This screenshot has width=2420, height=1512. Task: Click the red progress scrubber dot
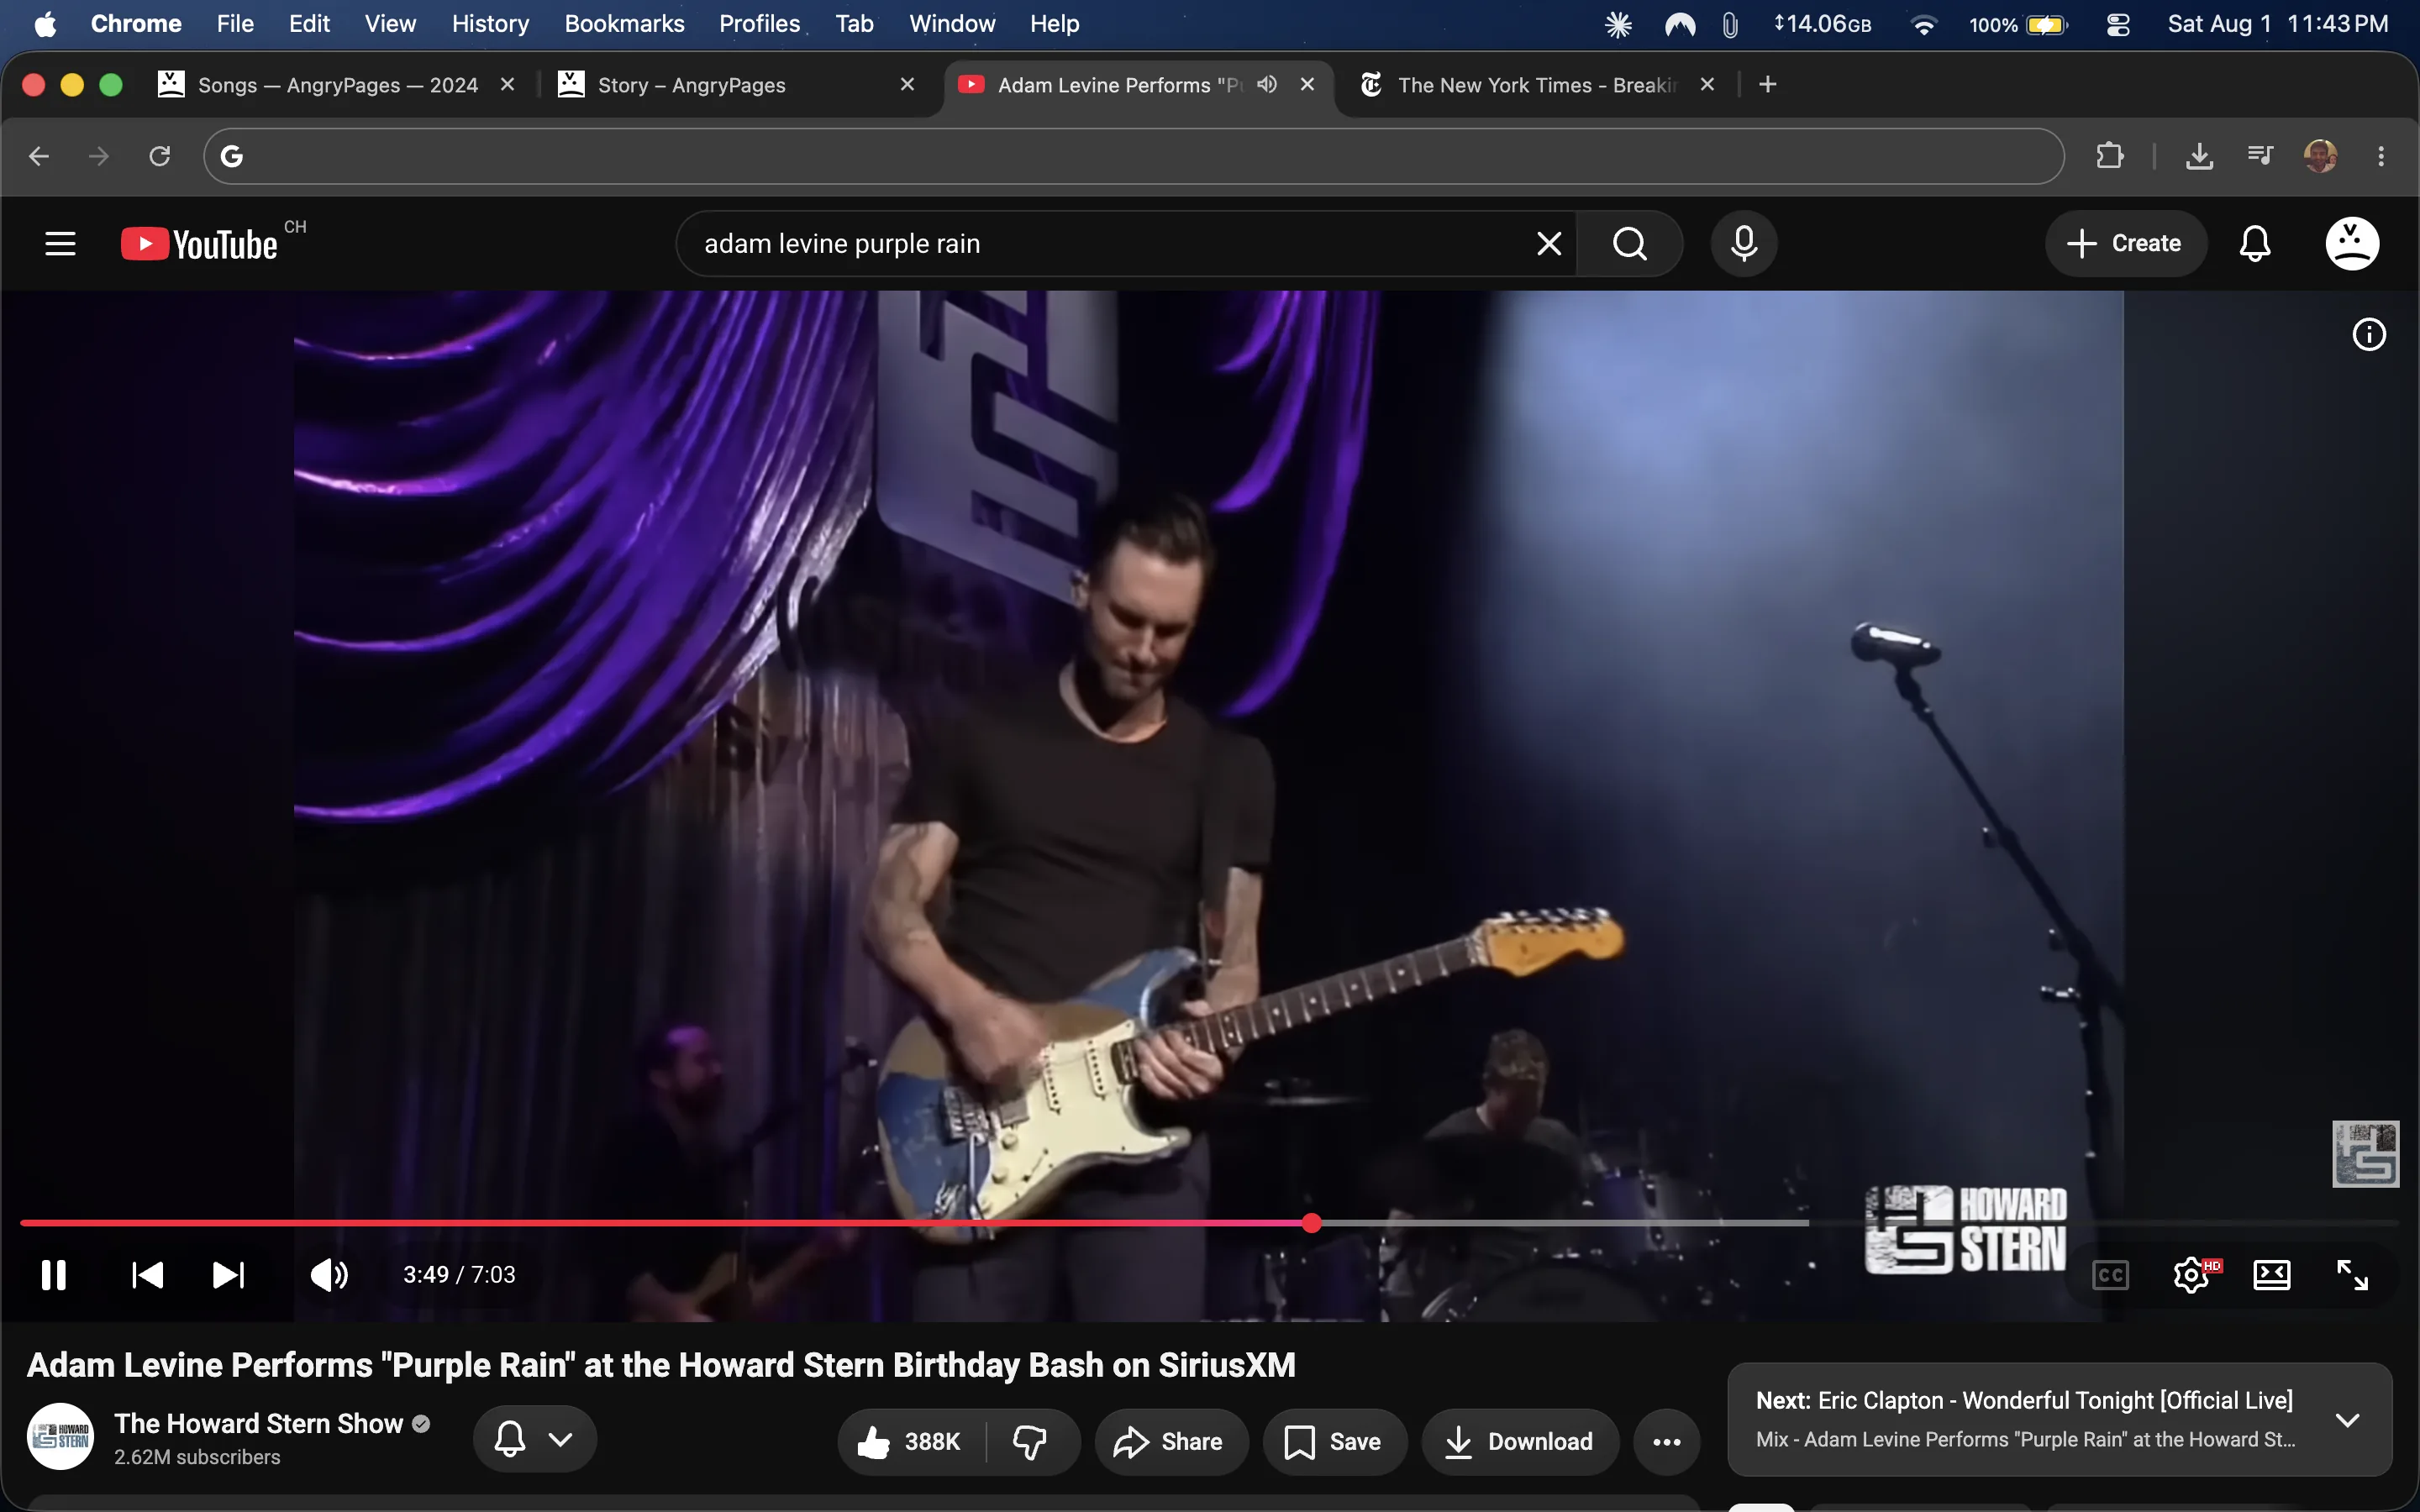1312,1223
